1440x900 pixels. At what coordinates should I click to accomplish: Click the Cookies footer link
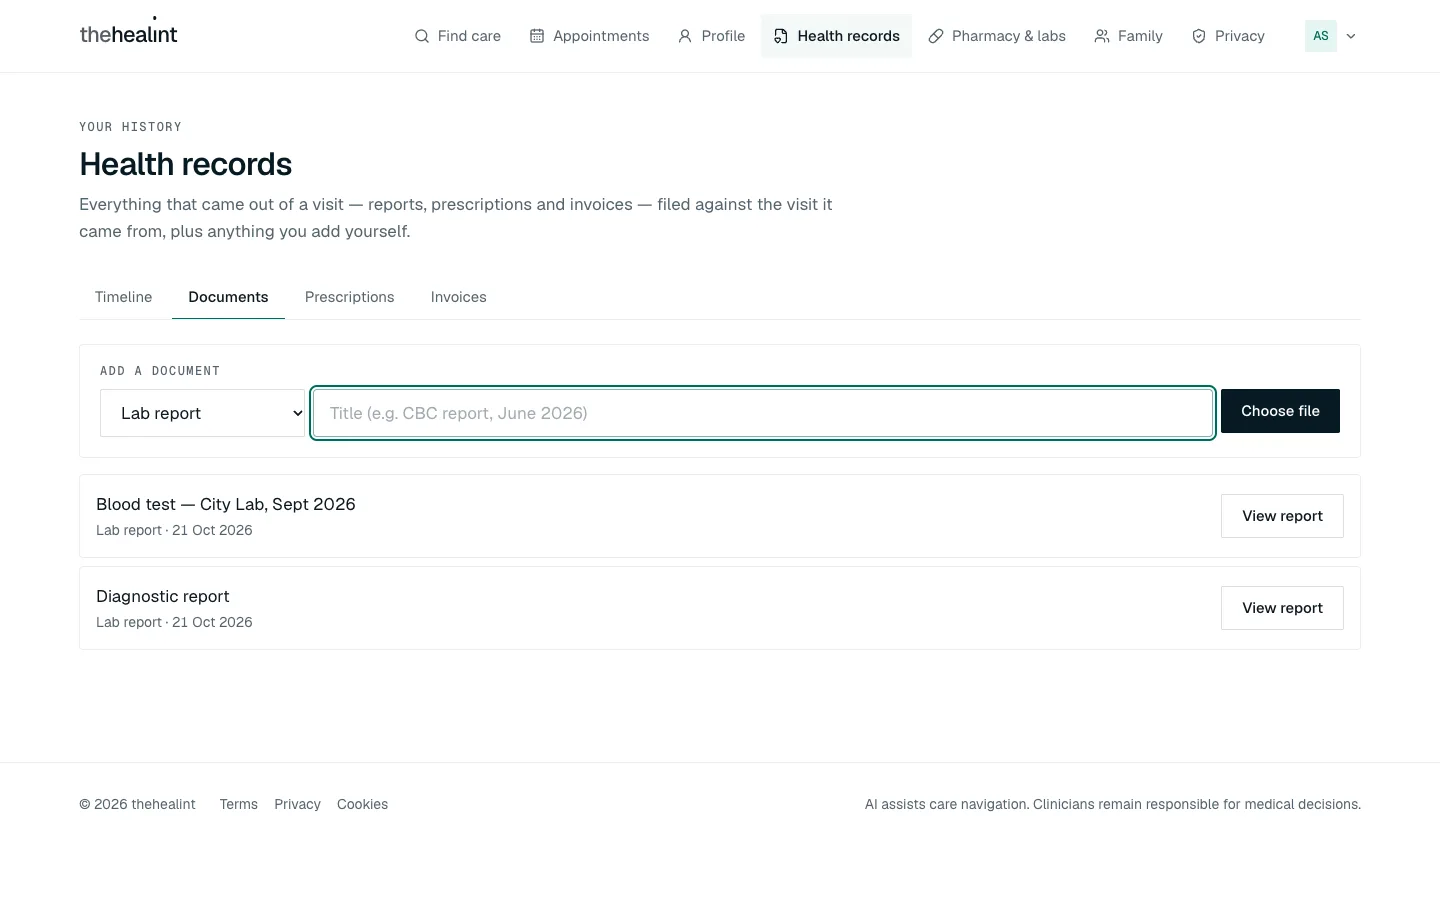point(362,804)
